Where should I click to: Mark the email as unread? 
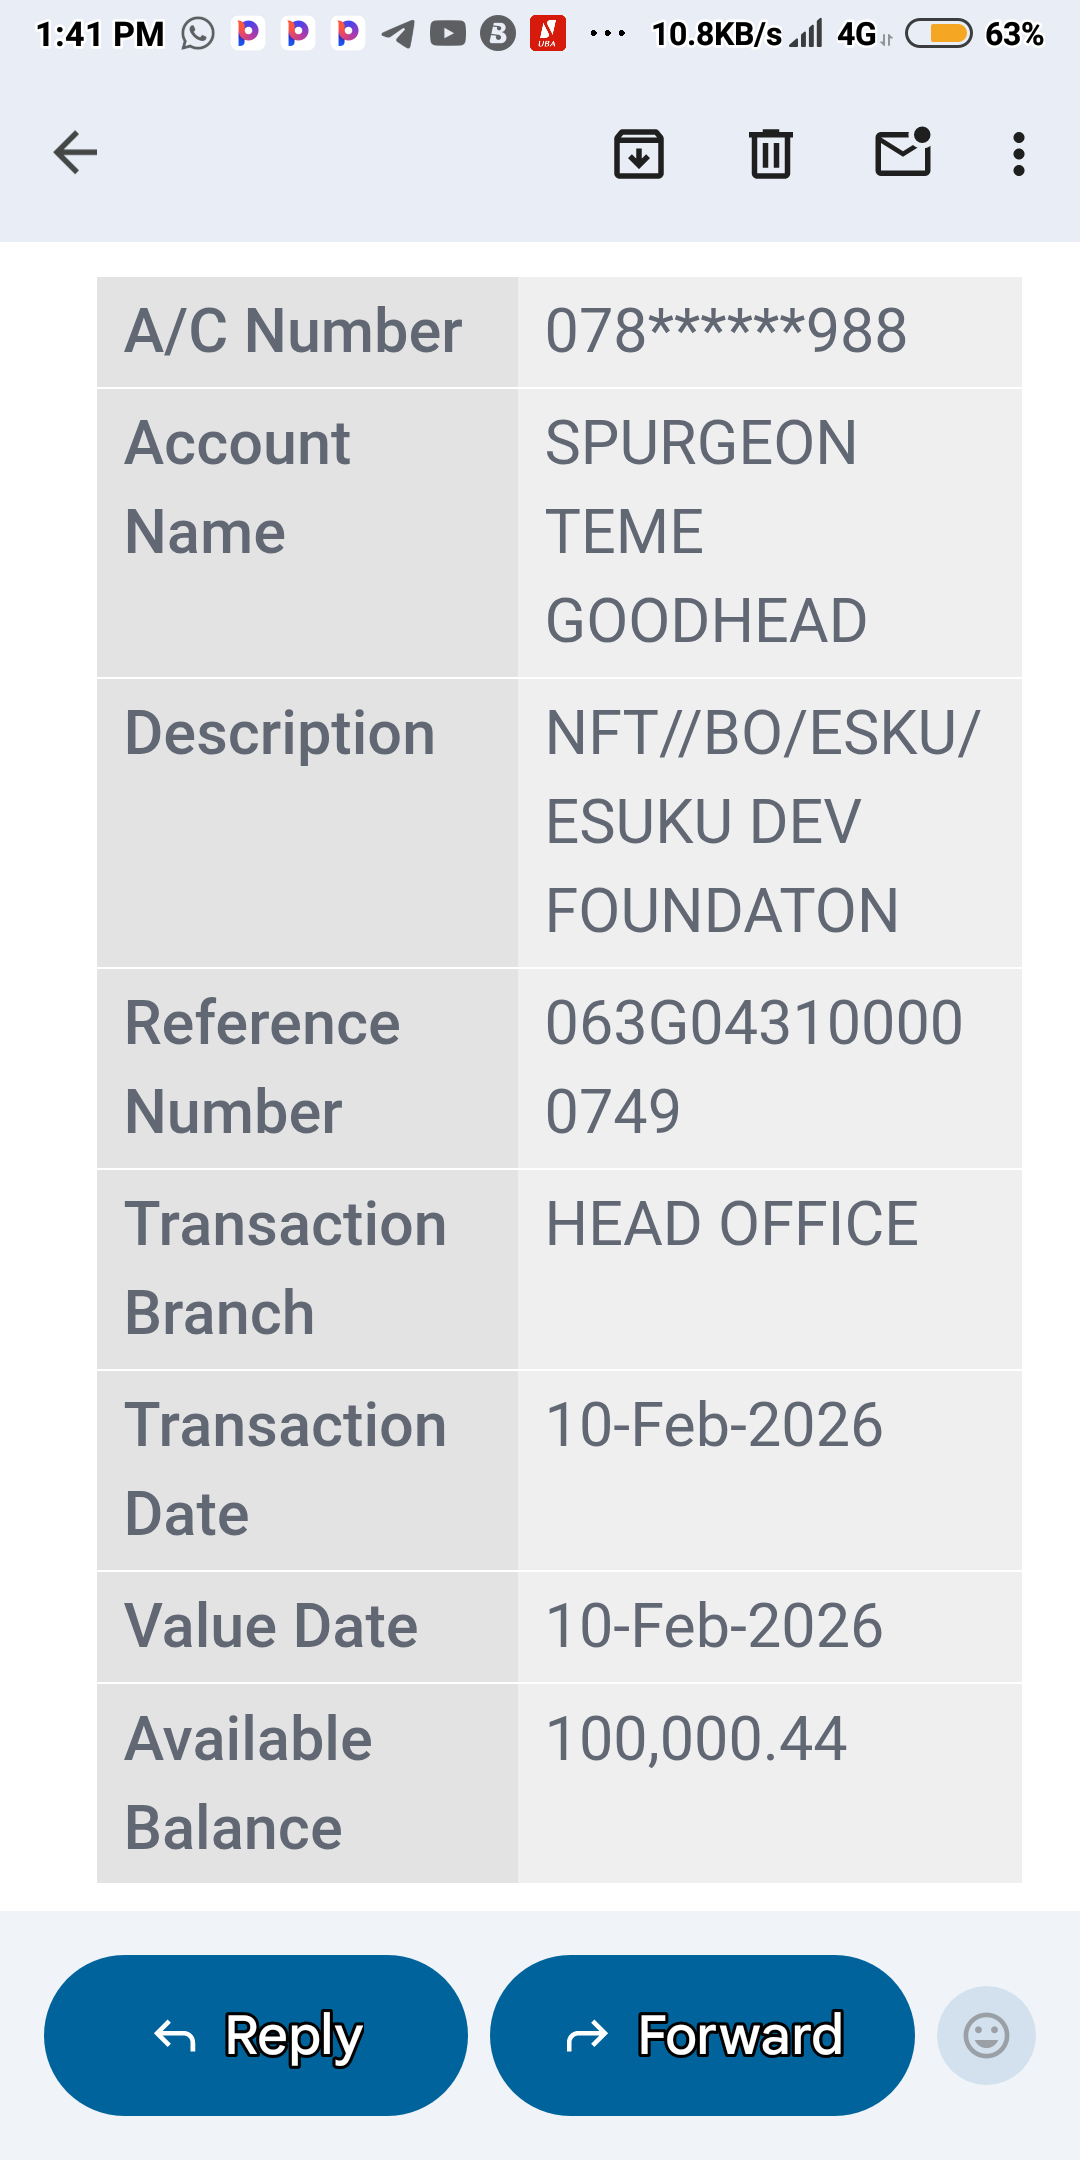click(x=903, y=153)
